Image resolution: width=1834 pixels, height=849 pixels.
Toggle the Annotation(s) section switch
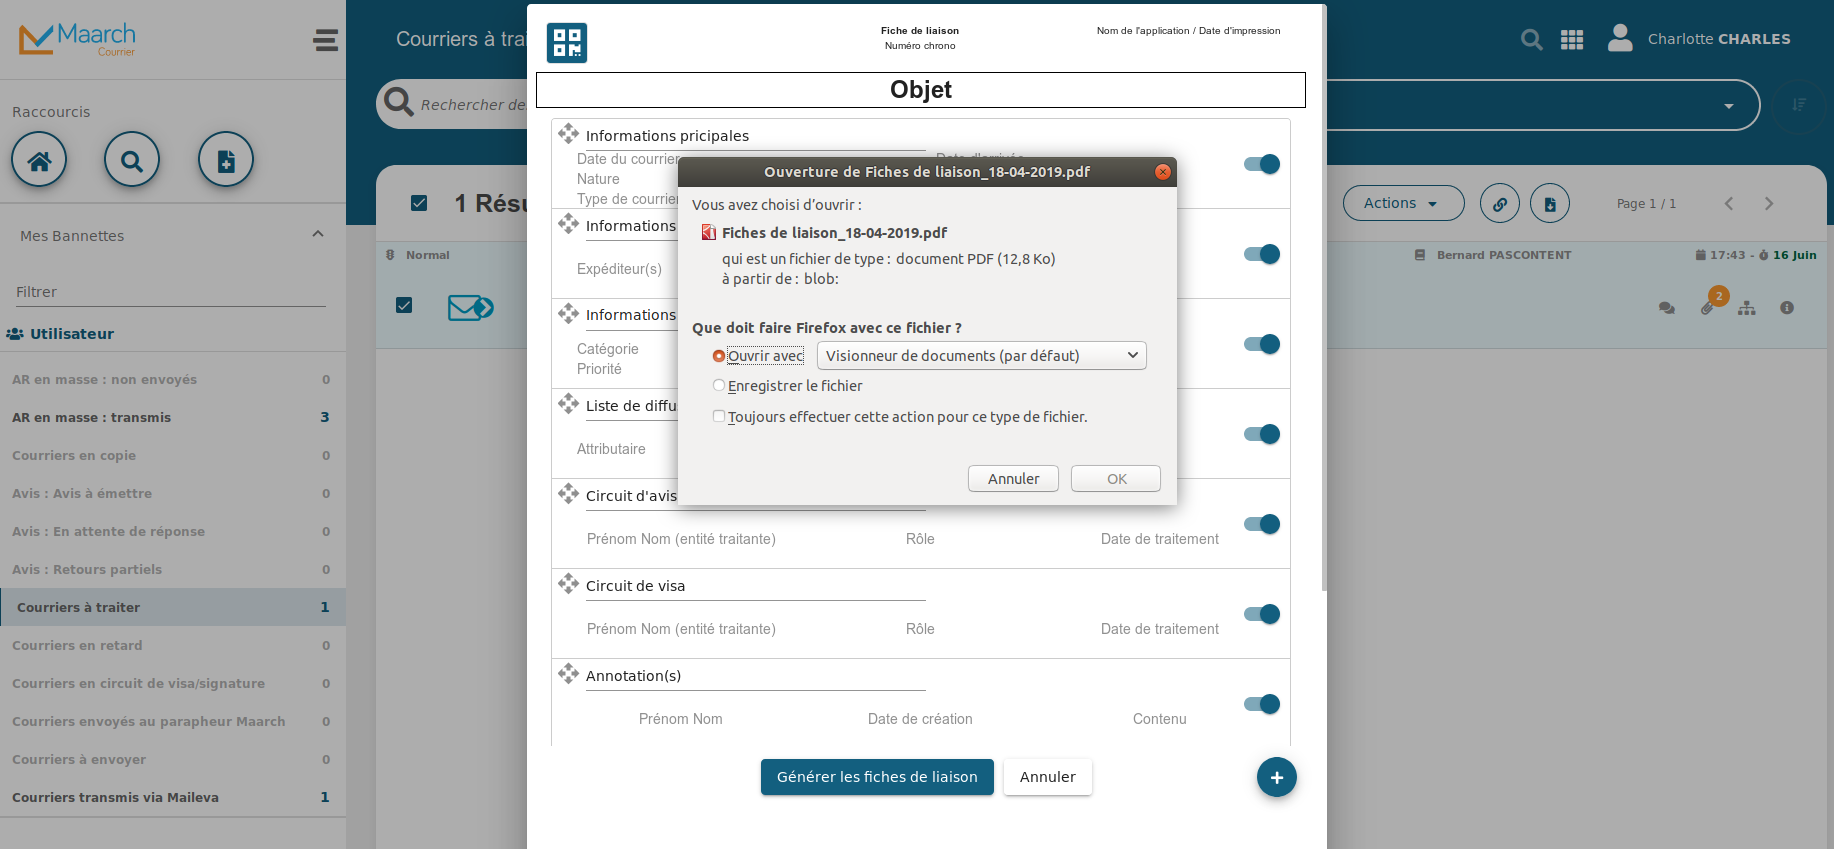(x=1262, y=704)
